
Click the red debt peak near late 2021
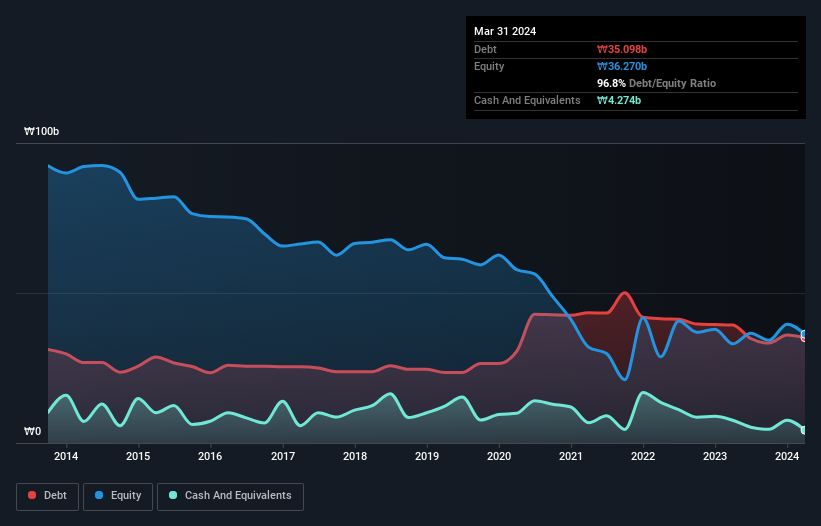[624, 293]
